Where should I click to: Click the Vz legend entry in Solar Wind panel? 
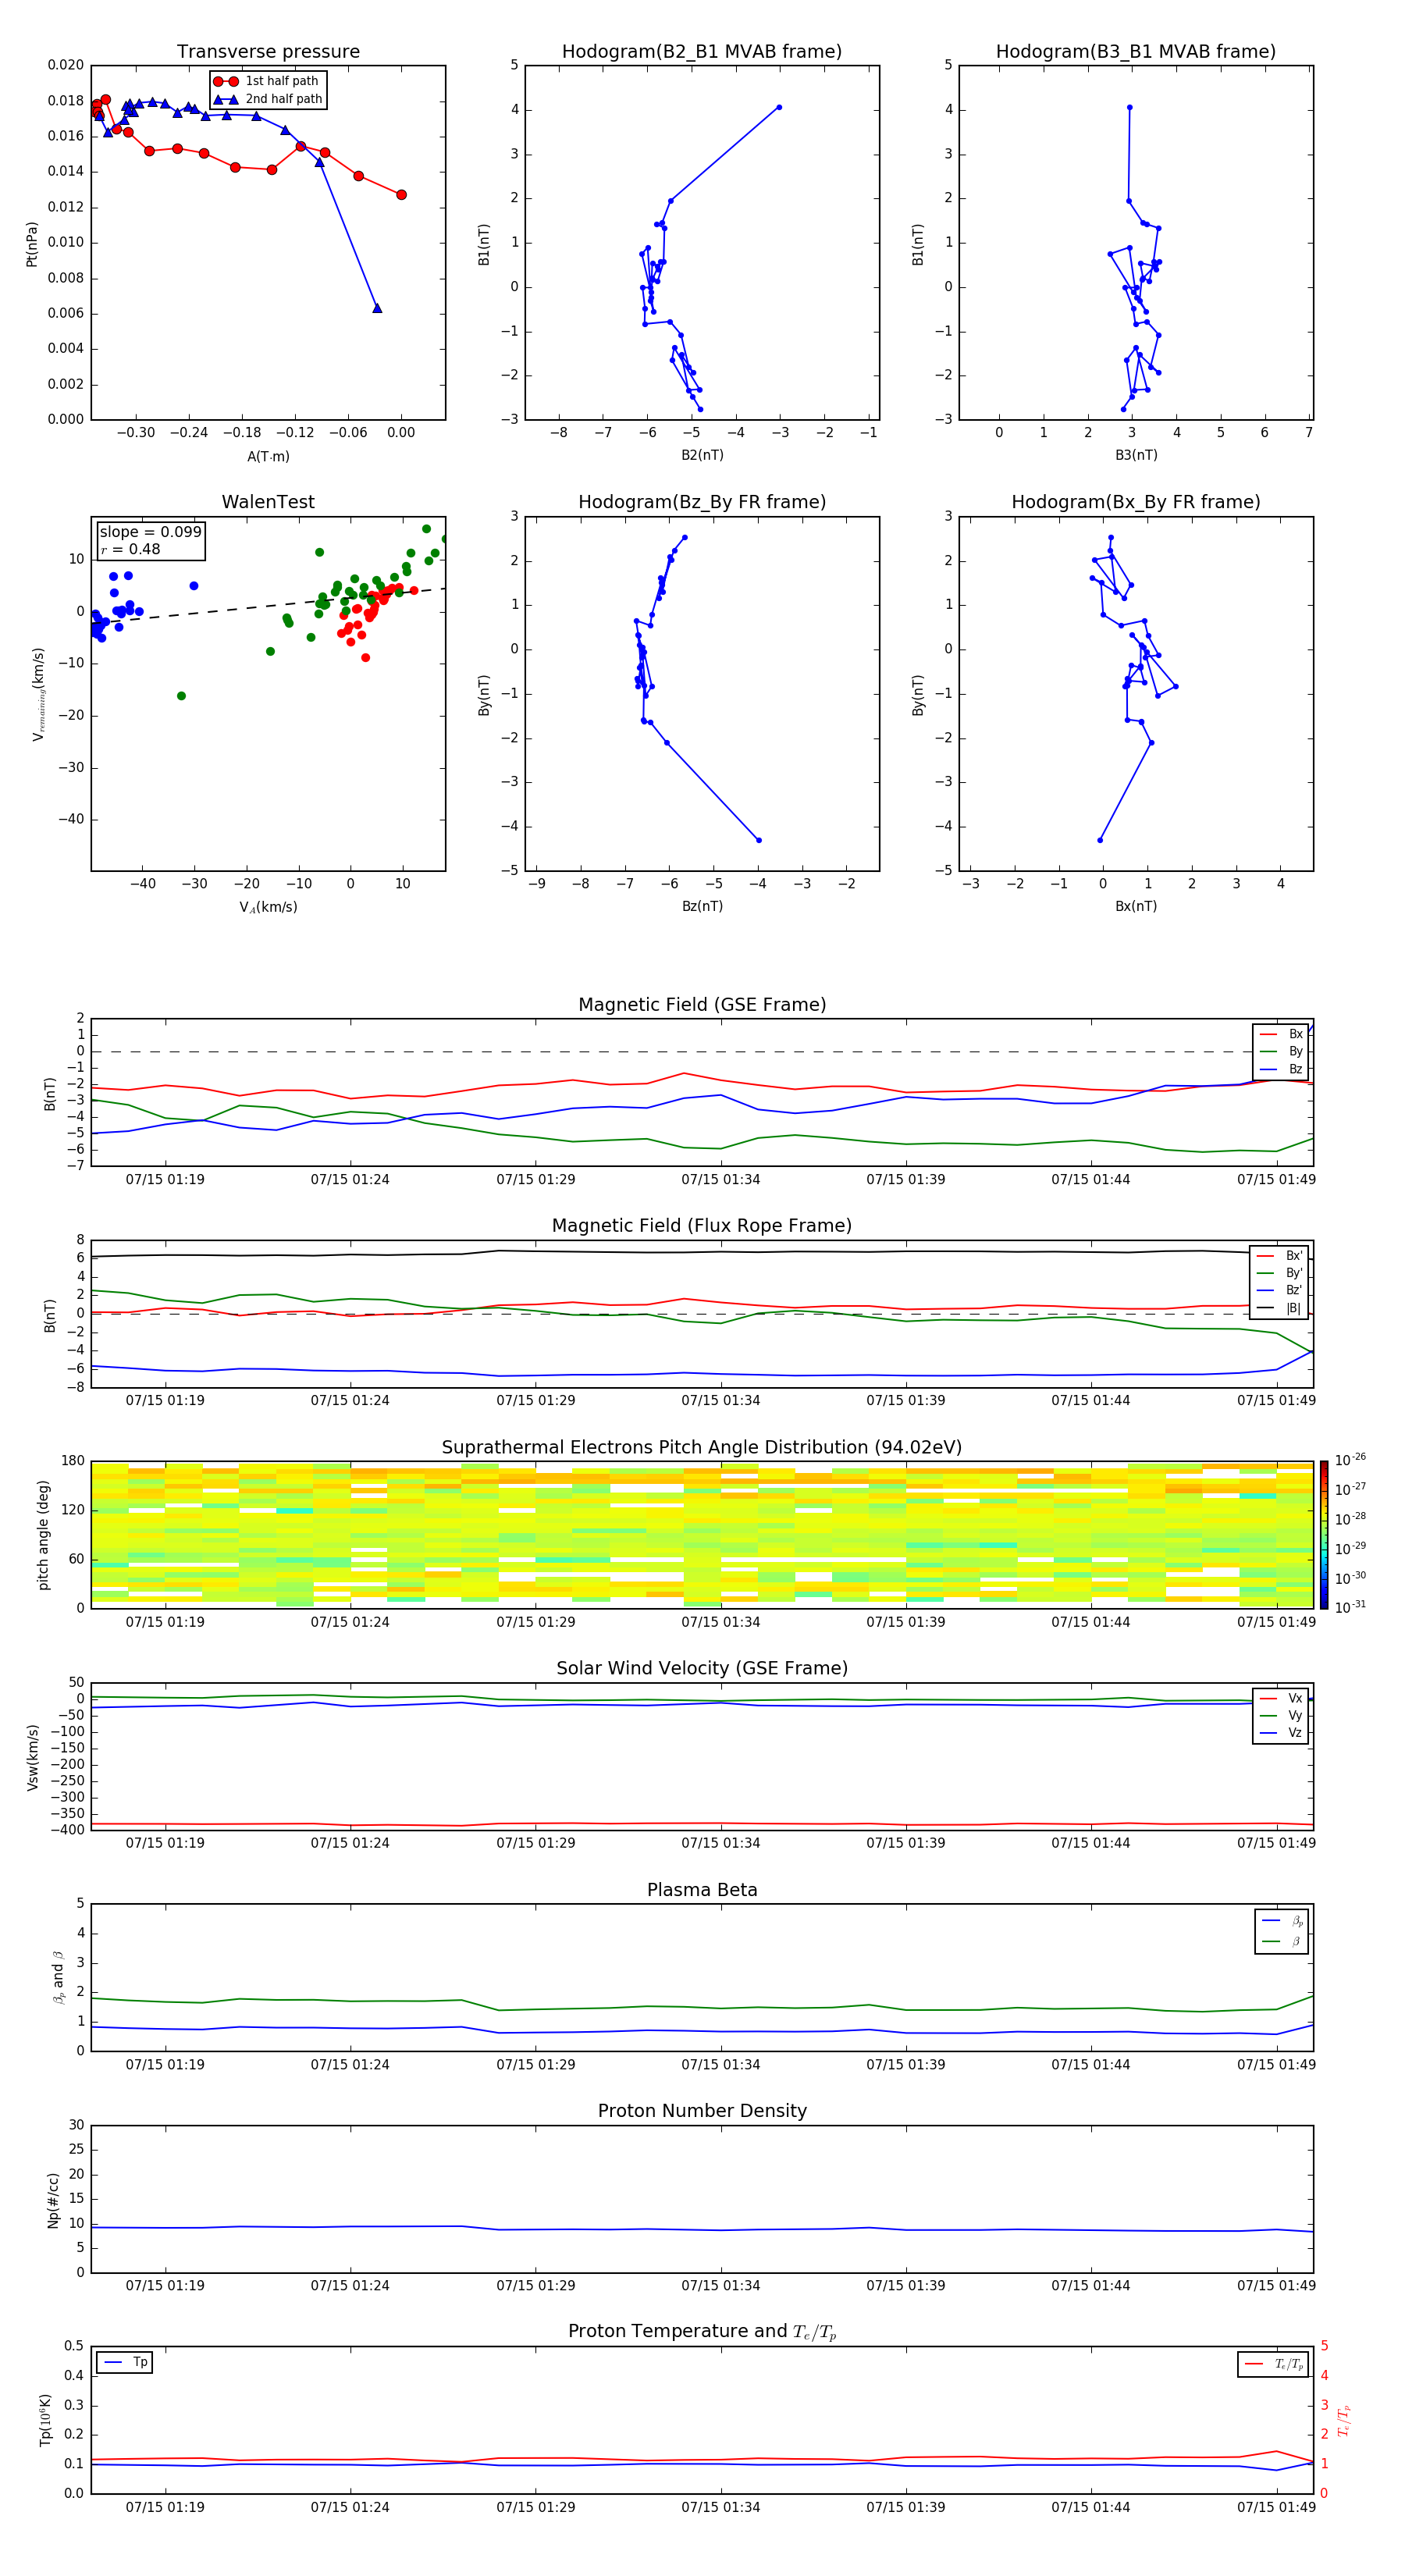tap(1281, 1733)
